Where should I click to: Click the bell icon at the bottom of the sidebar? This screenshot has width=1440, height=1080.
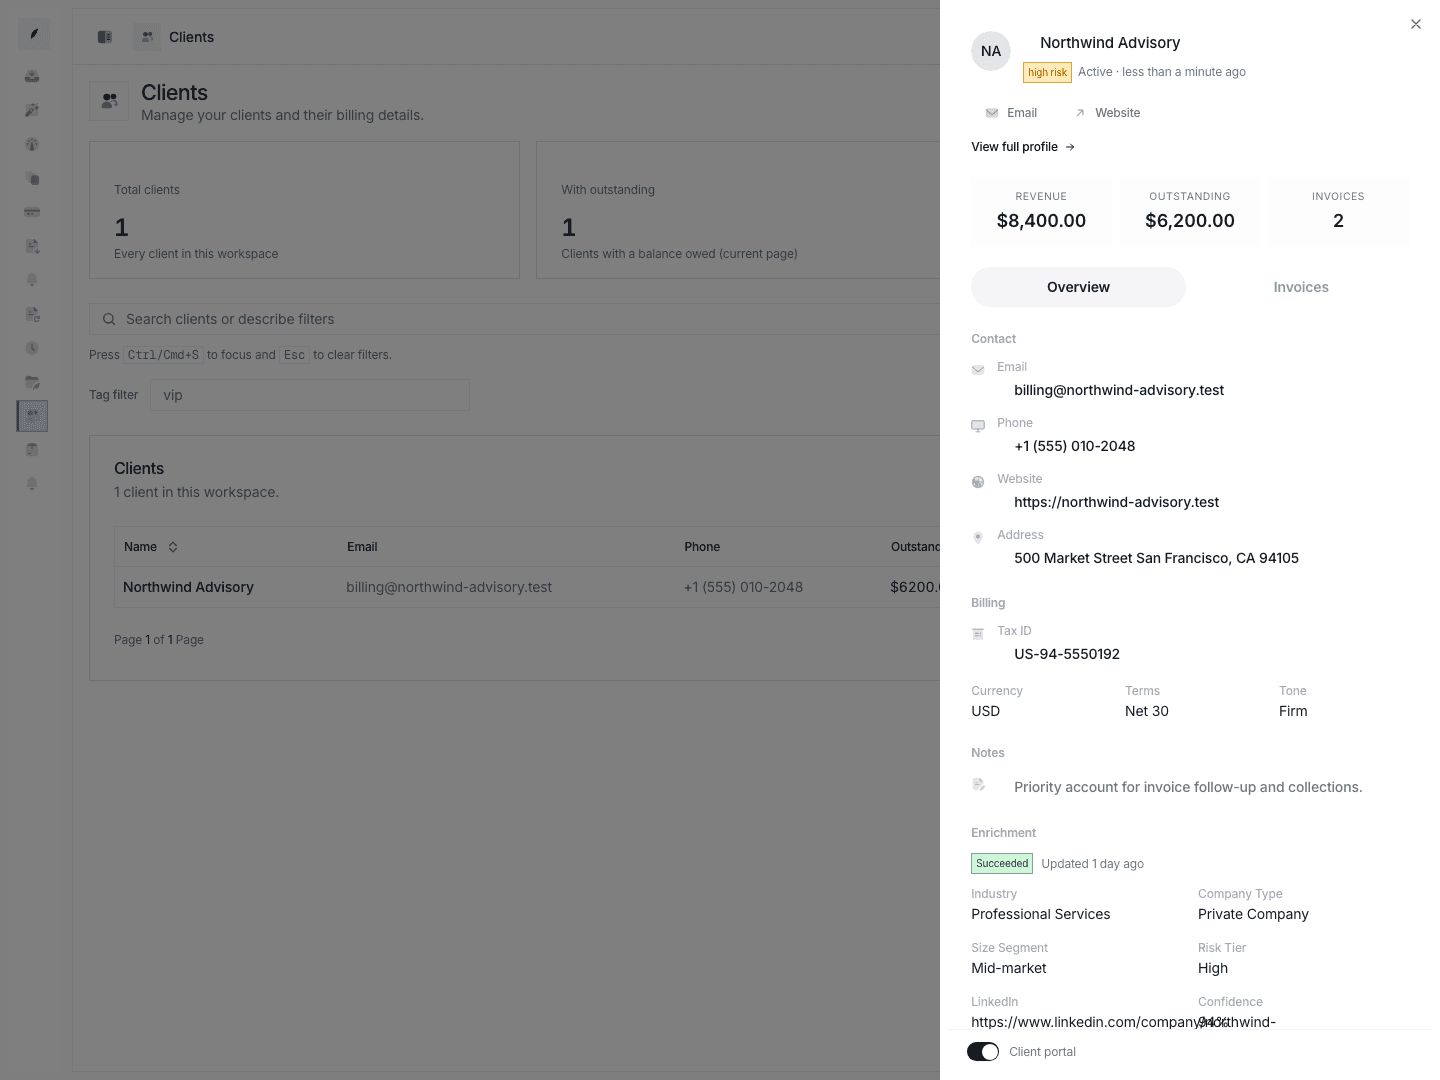coord(32,484)
